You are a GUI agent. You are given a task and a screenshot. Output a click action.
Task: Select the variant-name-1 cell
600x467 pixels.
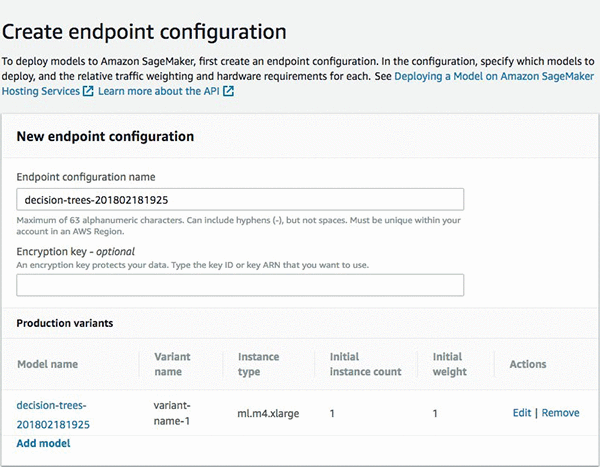pos(176,413)
